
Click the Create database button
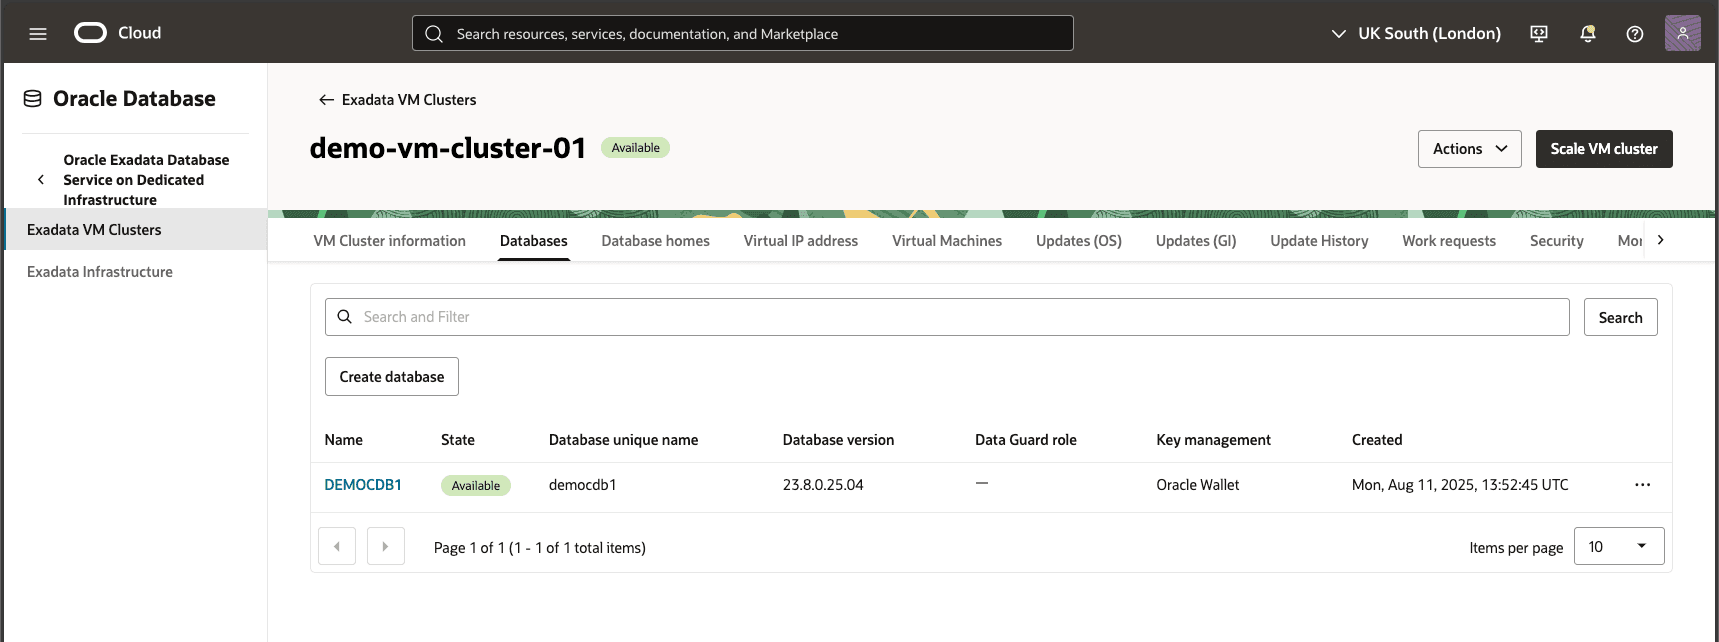click(x=392, y=377)
